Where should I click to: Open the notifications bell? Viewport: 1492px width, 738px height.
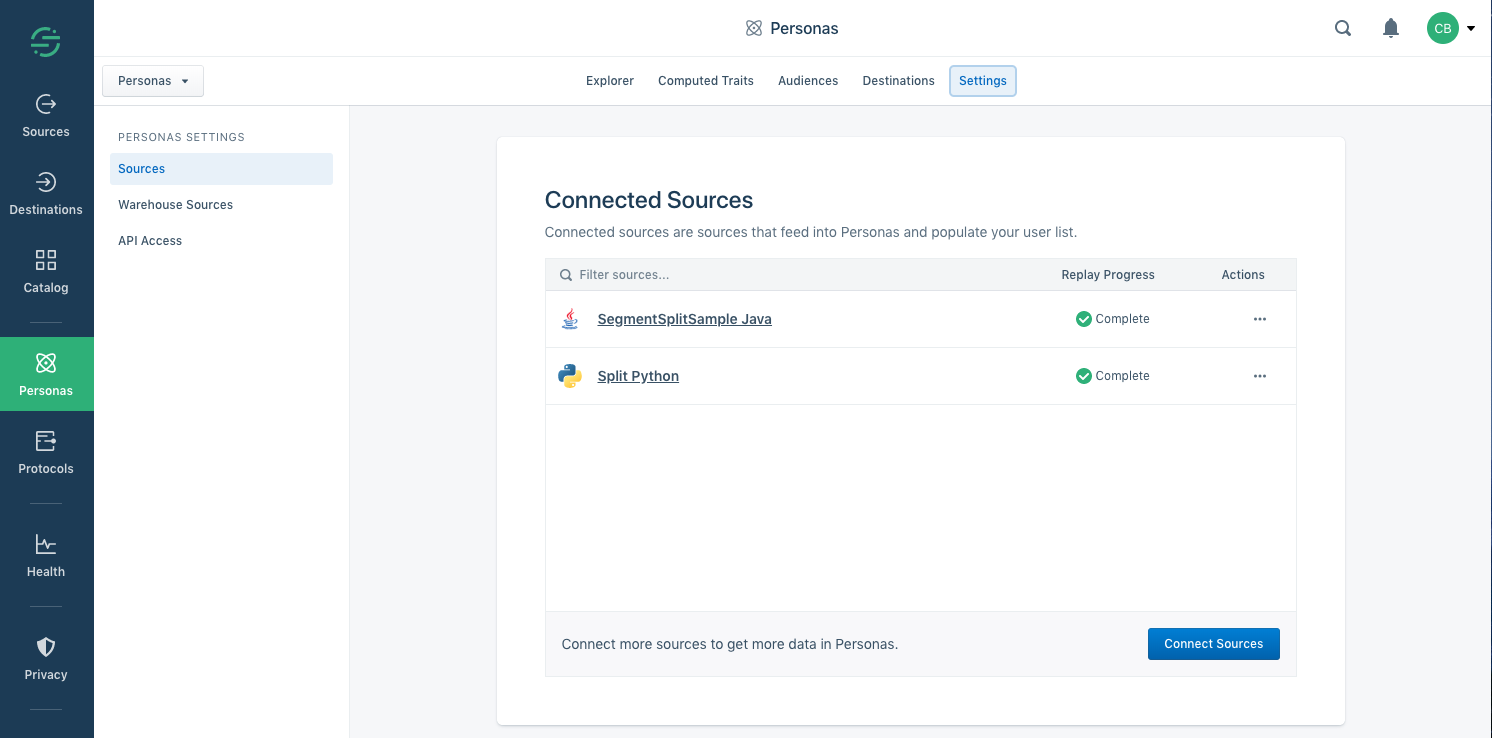tap(1390, 28)
